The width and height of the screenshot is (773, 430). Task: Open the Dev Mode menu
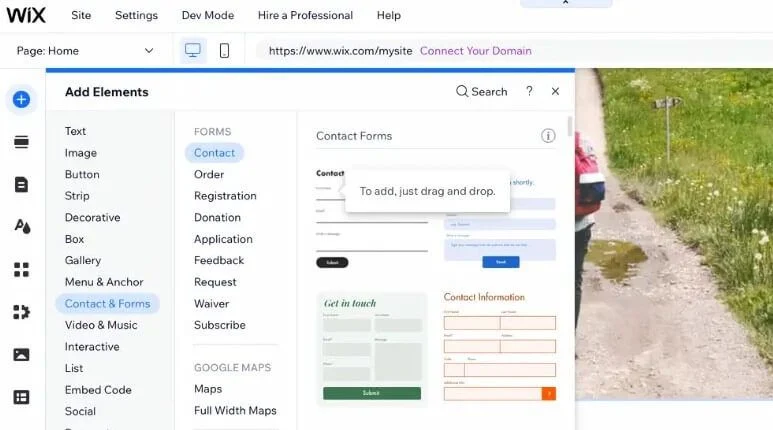(x=207, y=15)
